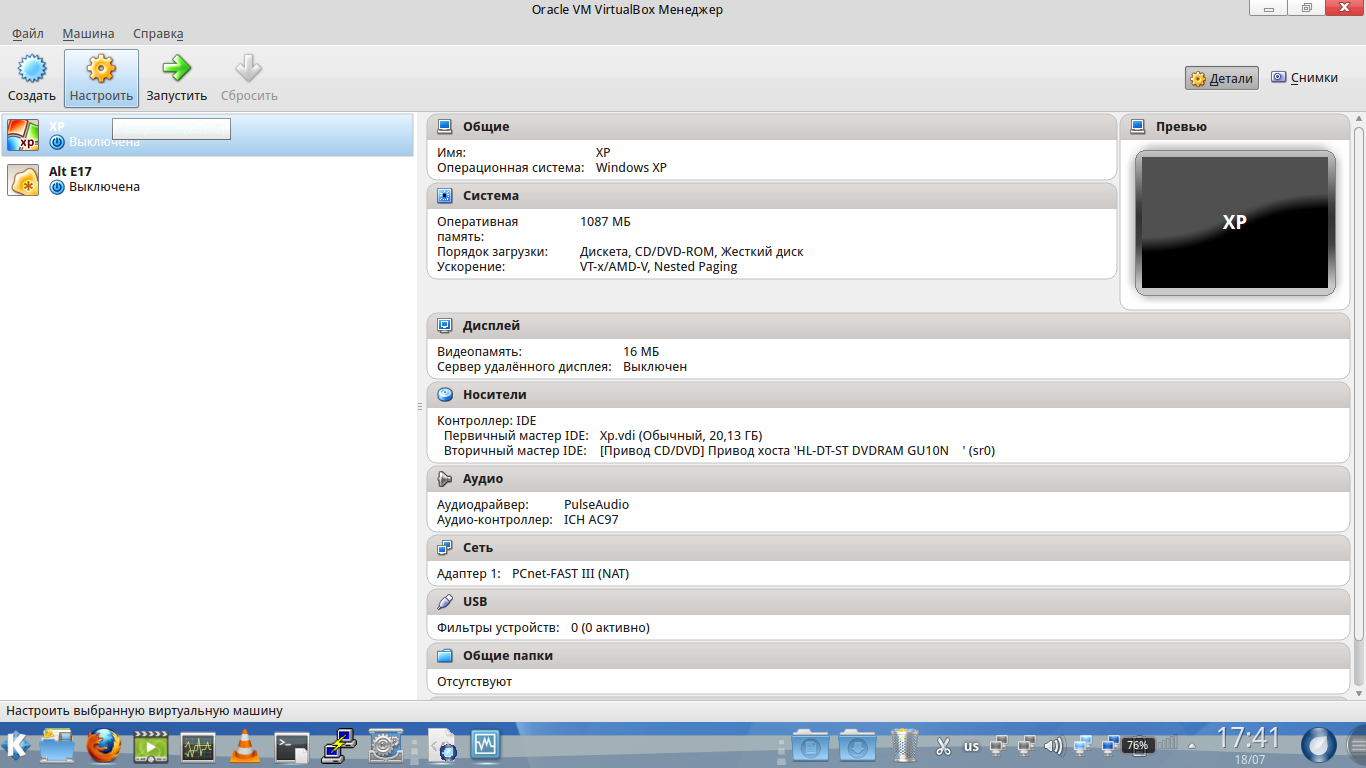Open the clipboard scissors tray icon
This screenshot has width=1366, height=768.
[942, 746]
